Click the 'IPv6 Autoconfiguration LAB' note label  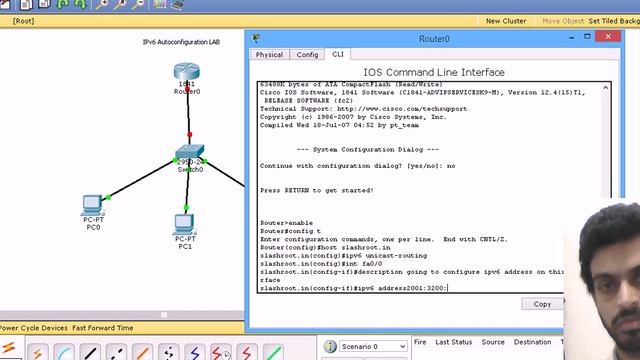click(x=181, y=42)
